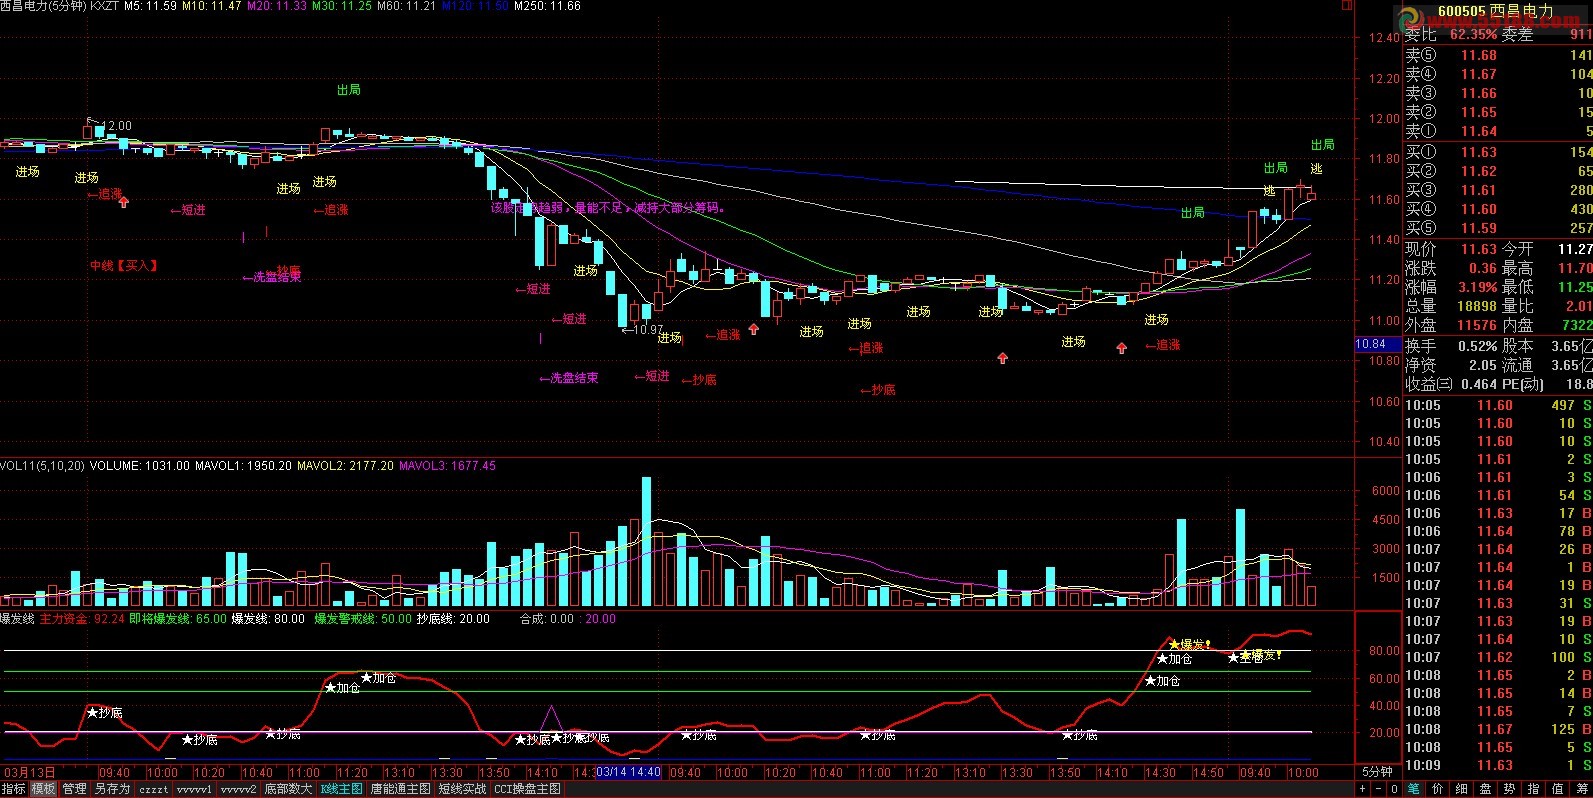Click the 卖② price 11.65

click(x=1479, y=112)
